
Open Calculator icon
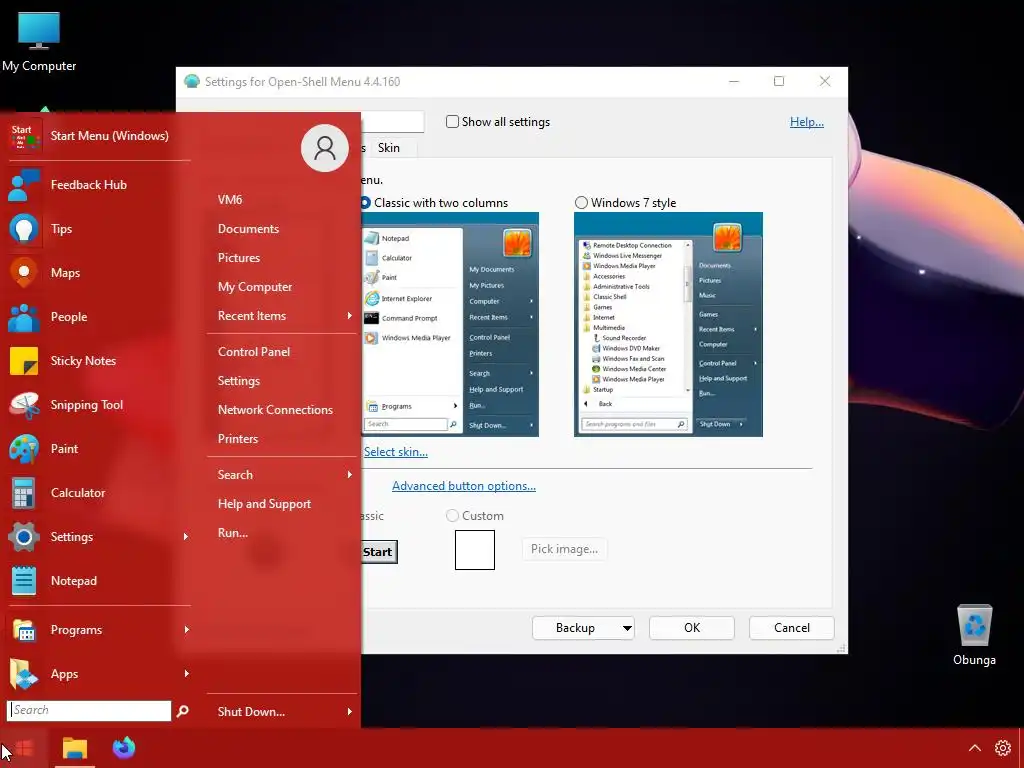coord(25,493)
